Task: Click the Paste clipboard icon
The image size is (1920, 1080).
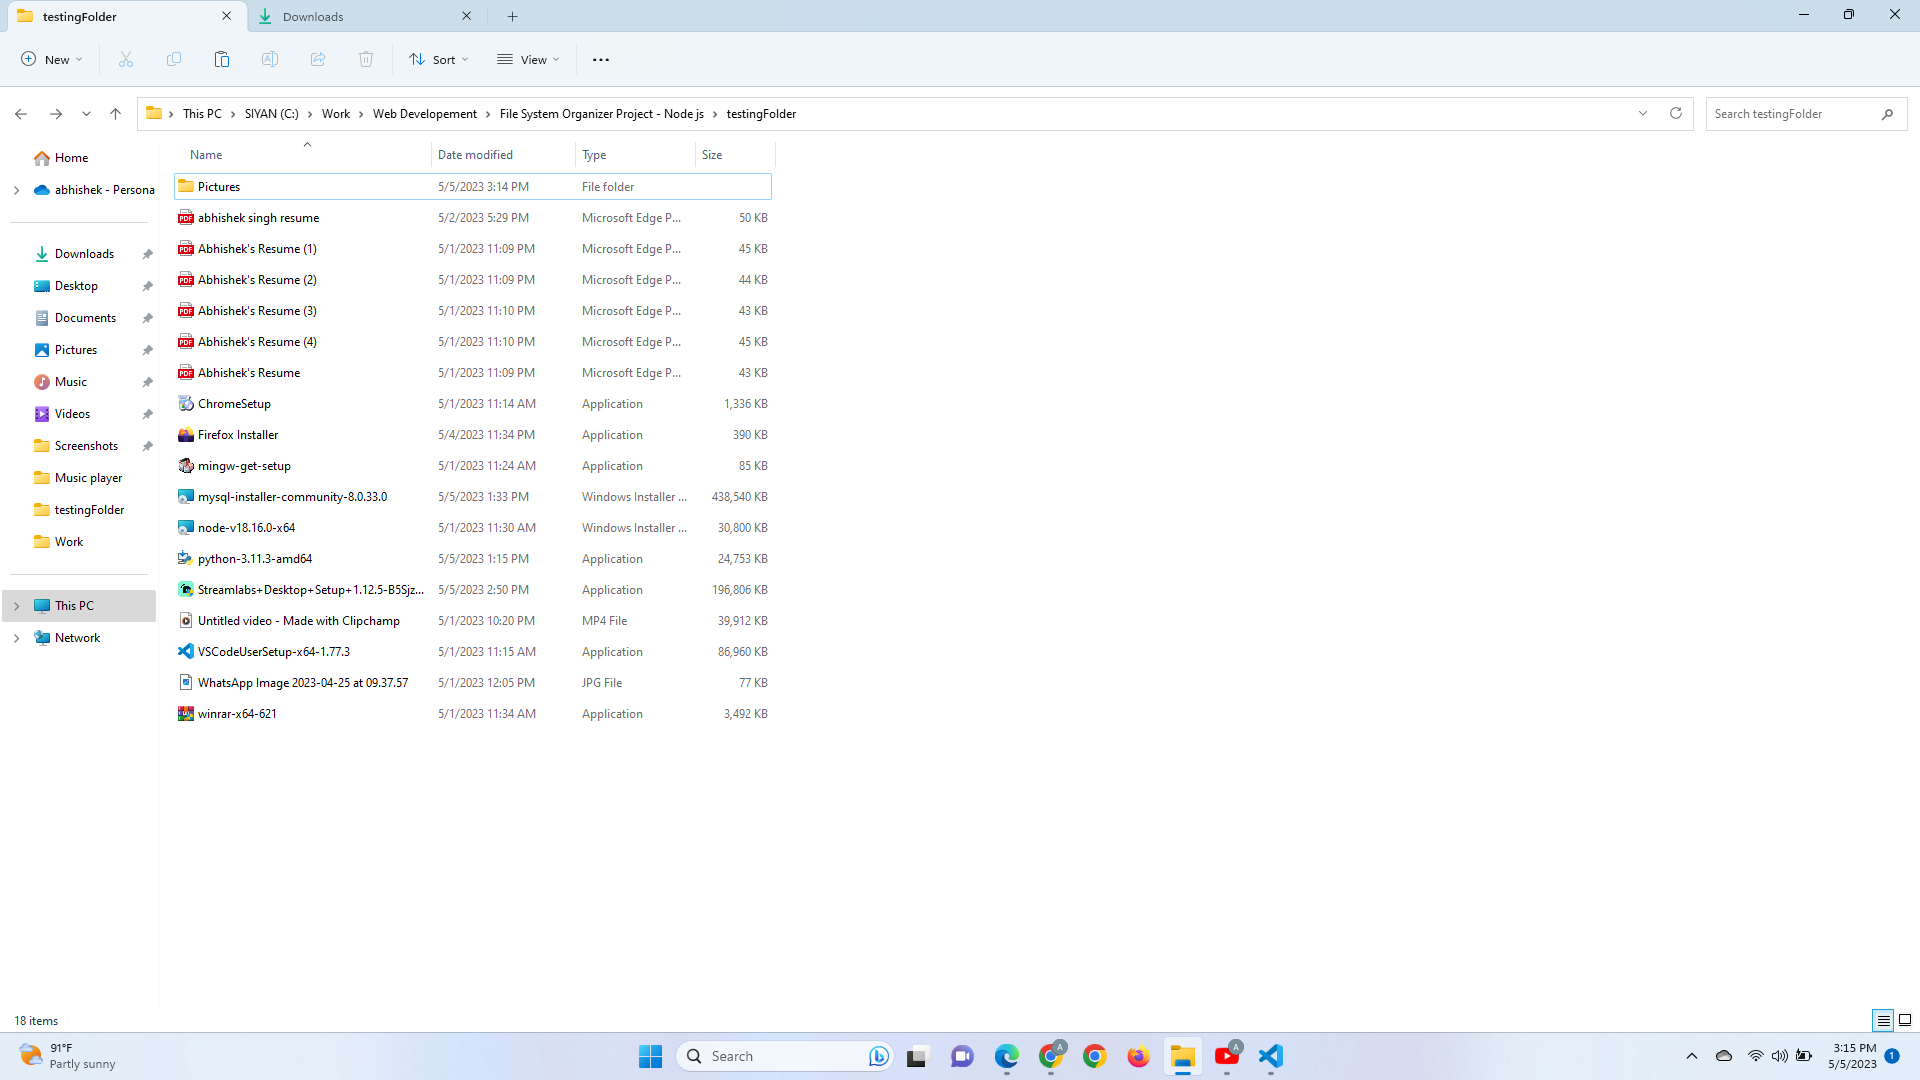Action: pos(222,60)
